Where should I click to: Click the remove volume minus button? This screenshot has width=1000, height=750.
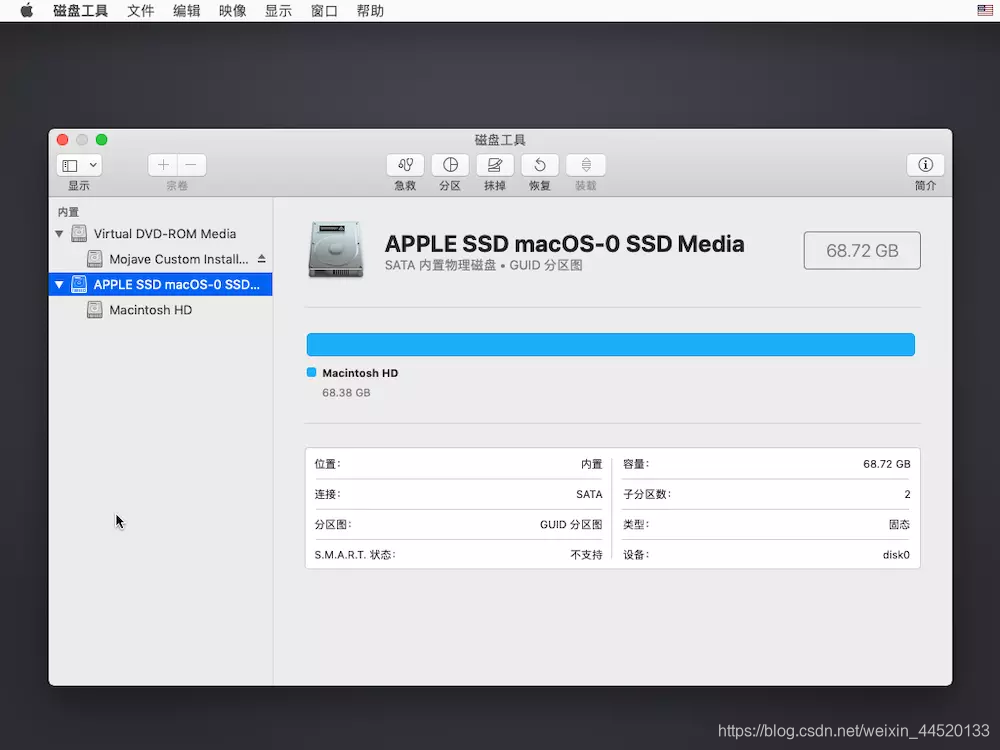tap(191, 165)
